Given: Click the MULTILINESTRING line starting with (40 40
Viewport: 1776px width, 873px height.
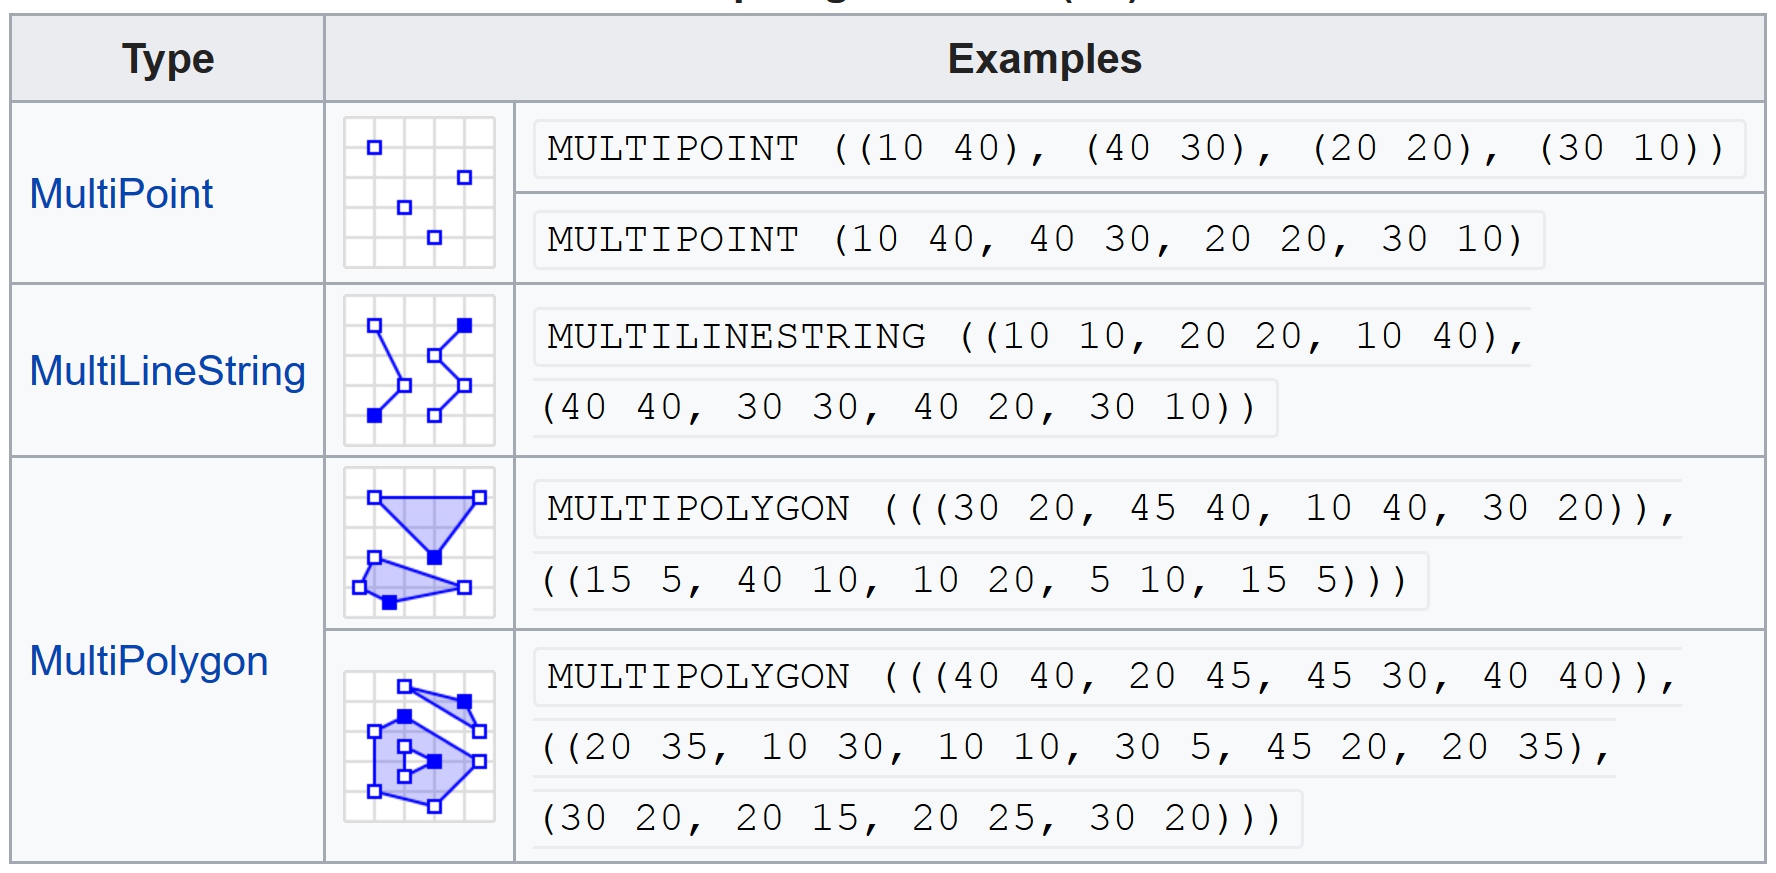Looking at the screenshot, I should tap(897, 408).
